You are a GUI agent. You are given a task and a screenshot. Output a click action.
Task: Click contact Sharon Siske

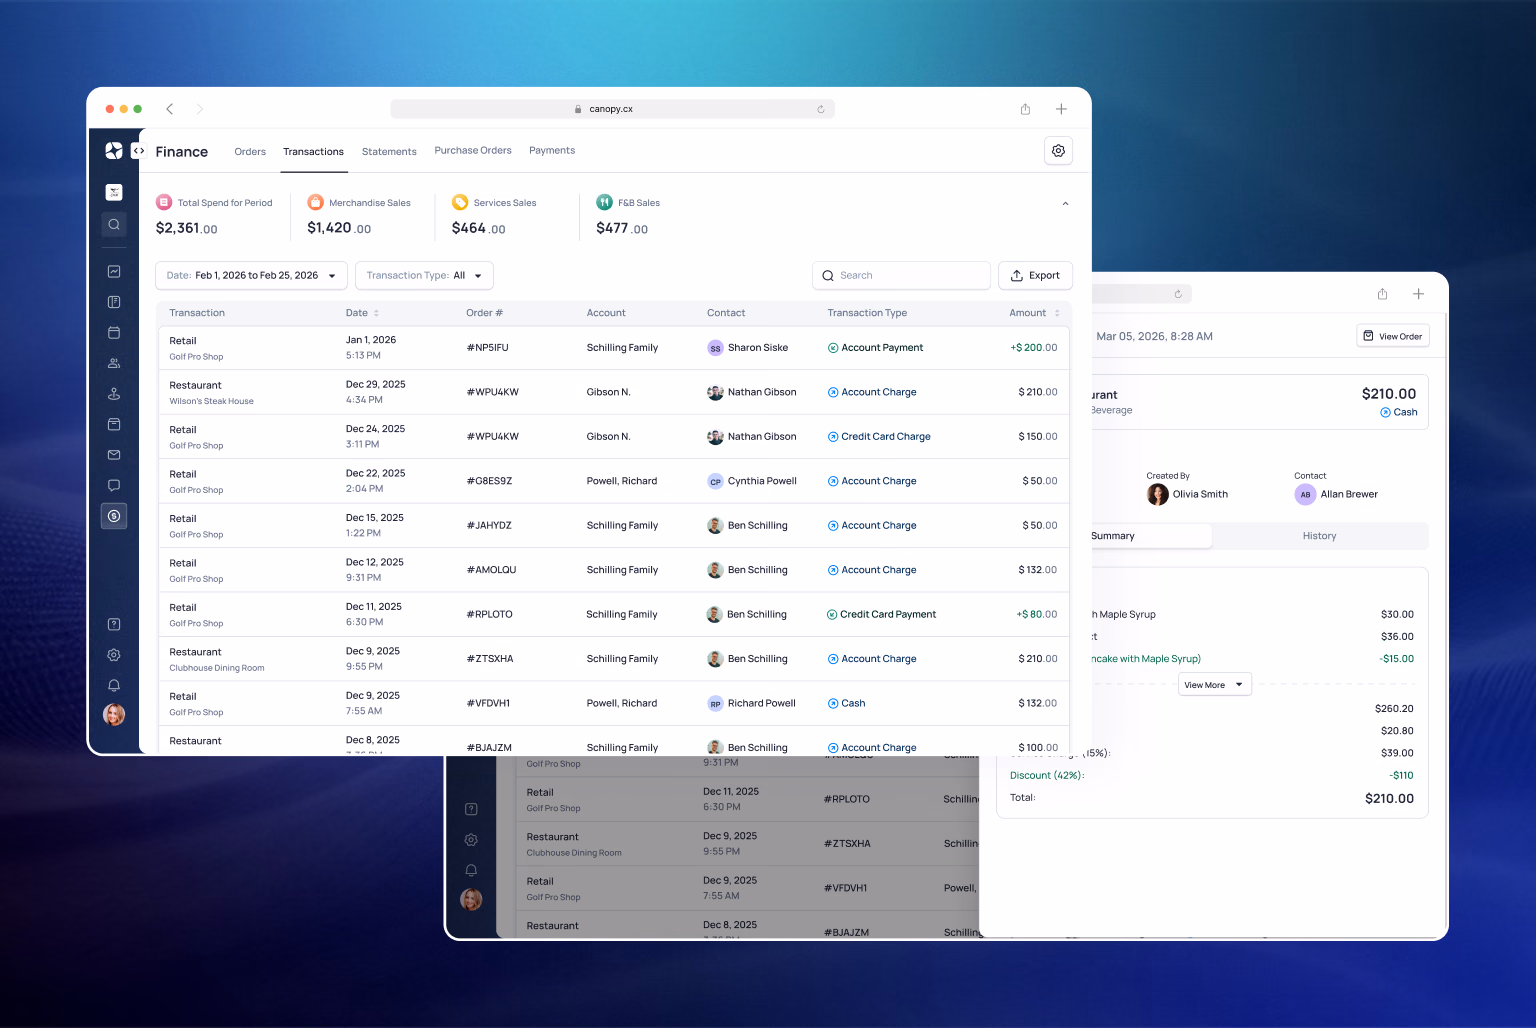click(747, 348)
